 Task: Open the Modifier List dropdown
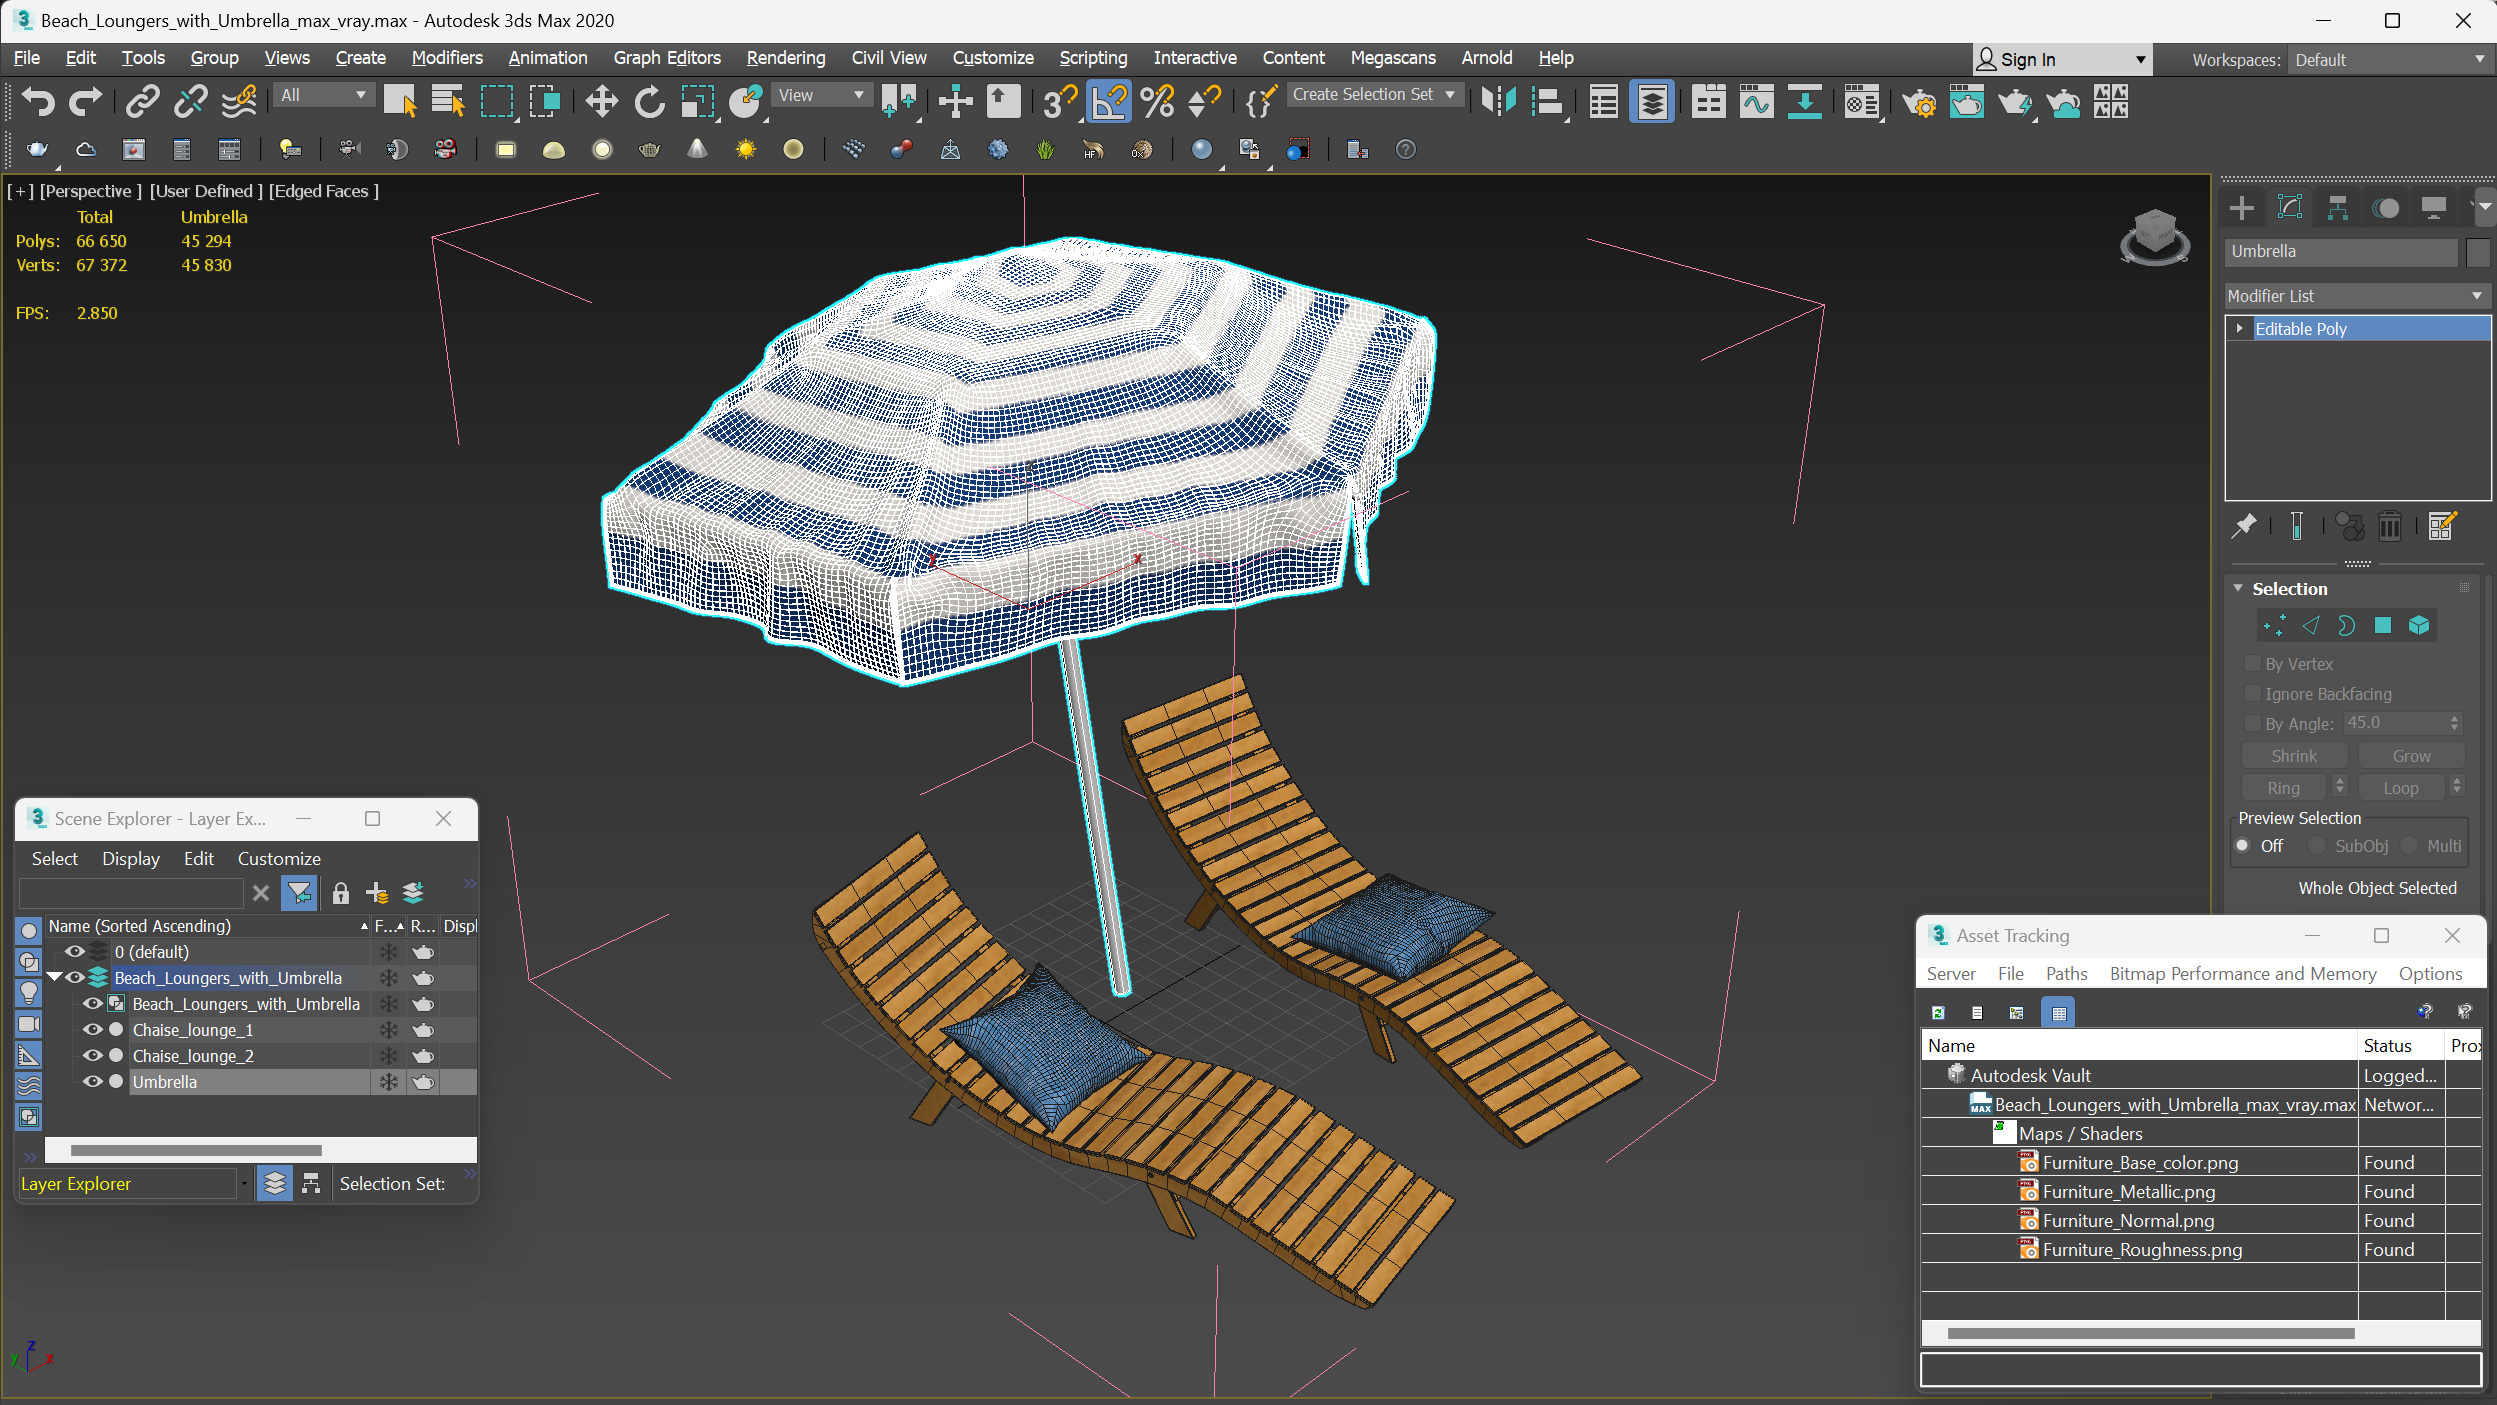tap(2355, 296)
